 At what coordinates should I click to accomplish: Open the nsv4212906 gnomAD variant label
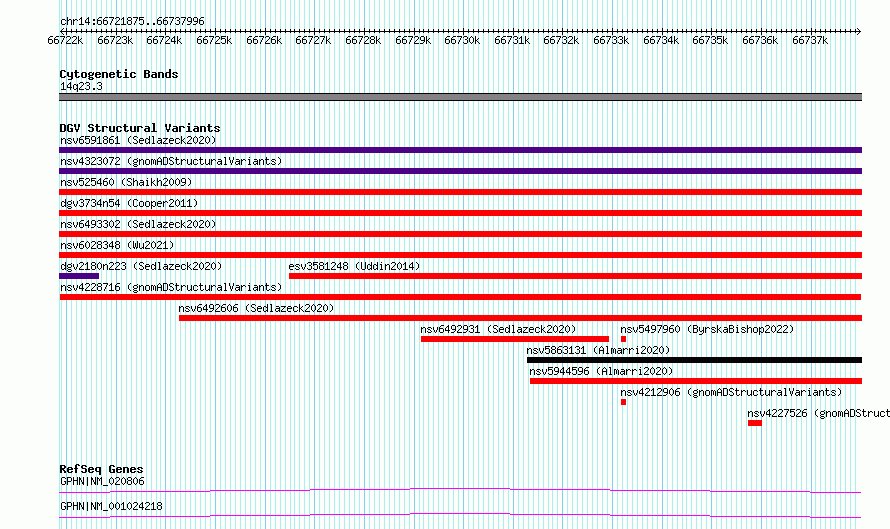[x=731, y=392]
